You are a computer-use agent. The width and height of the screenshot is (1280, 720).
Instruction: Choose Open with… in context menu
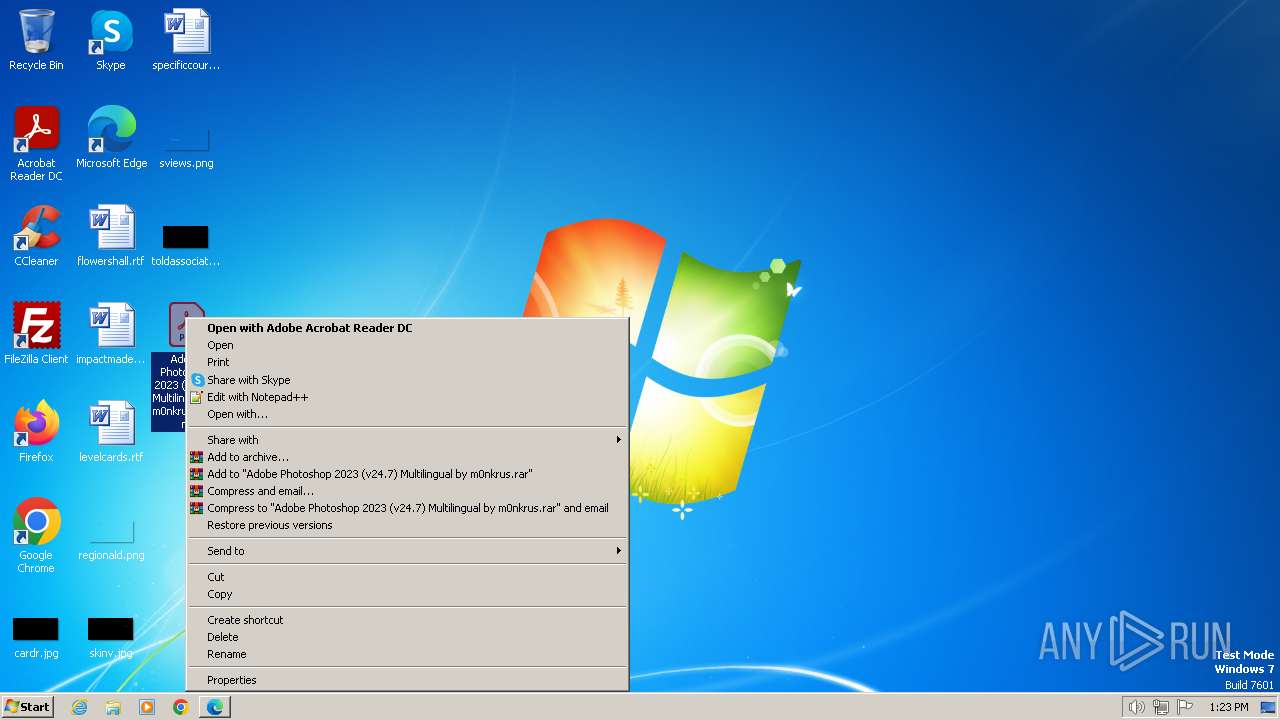click(407, 414)
